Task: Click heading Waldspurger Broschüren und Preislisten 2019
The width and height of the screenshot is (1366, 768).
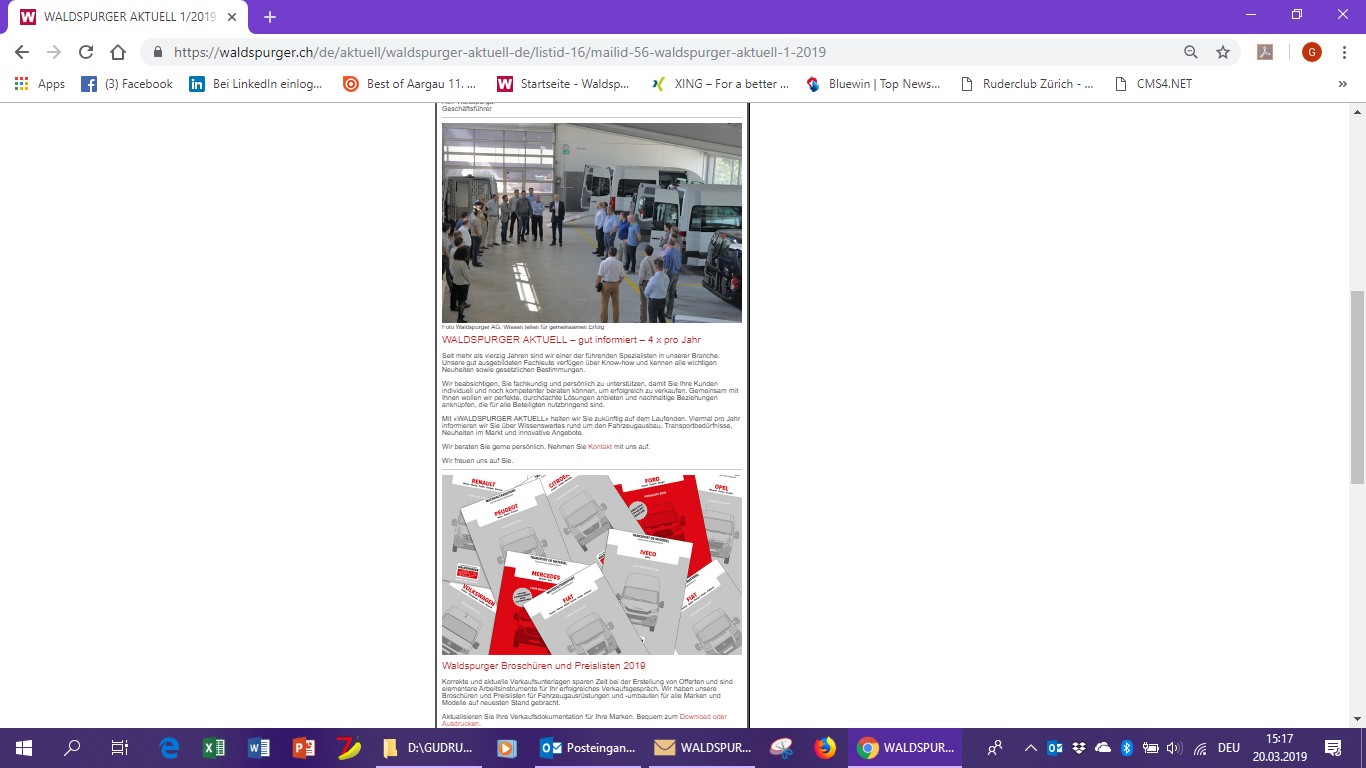Action: 543,665
